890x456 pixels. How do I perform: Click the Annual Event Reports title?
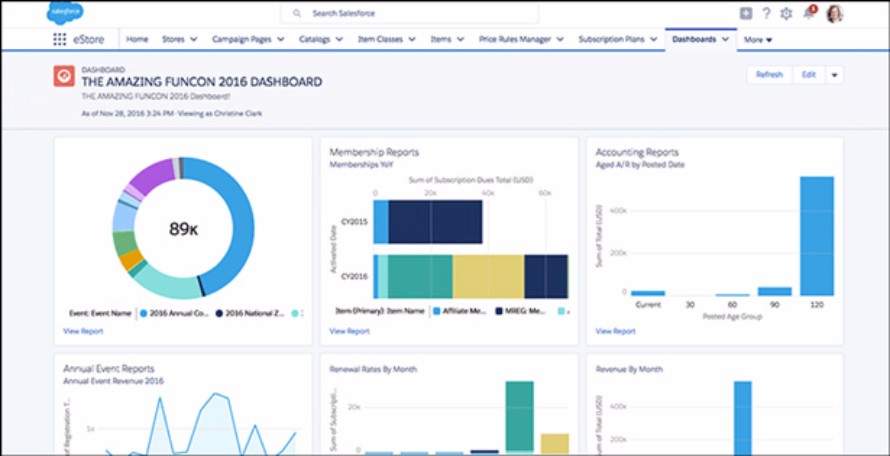[109, 369]
